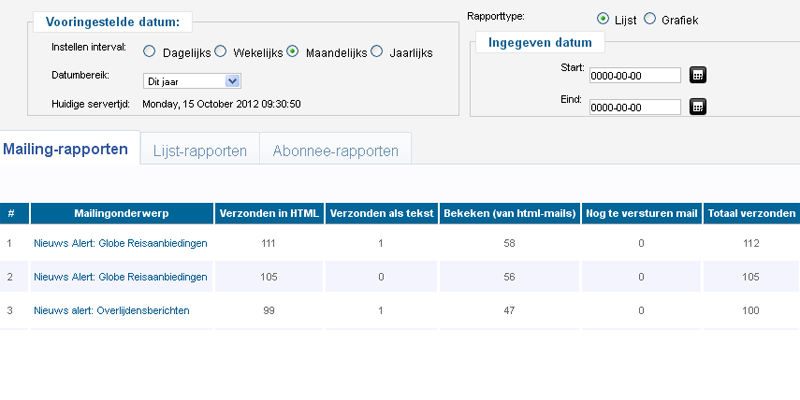Switch to the Abonnee-rapporten tab

pos(336,151)
